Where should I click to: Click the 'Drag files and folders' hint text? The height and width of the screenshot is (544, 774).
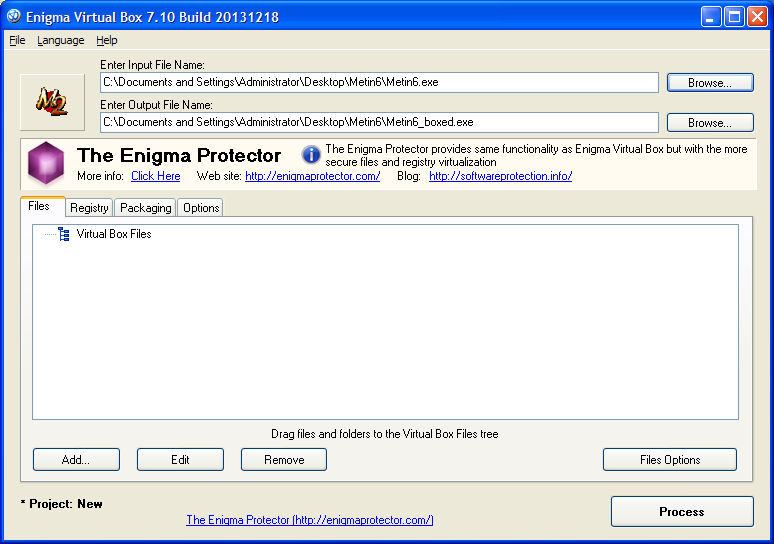pos(385,434)
